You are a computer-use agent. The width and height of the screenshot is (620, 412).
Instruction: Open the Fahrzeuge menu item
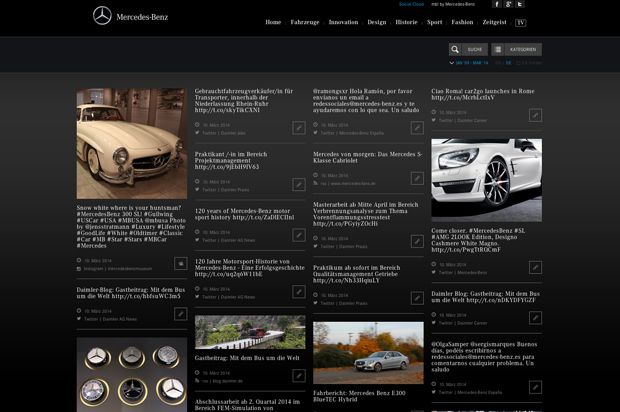tap(305, 22)
